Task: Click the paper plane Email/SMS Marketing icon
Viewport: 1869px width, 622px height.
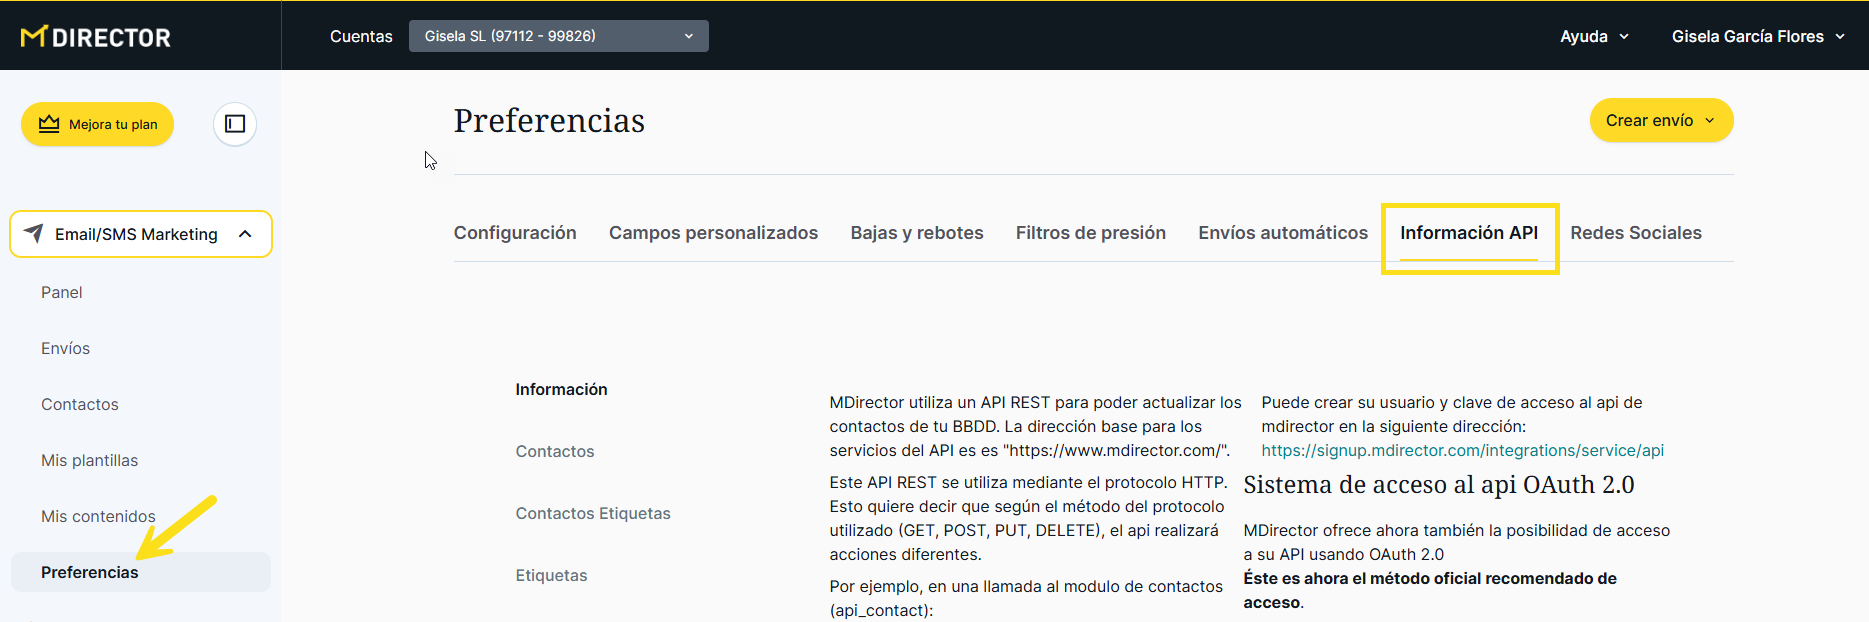Action: click(34, 233)
